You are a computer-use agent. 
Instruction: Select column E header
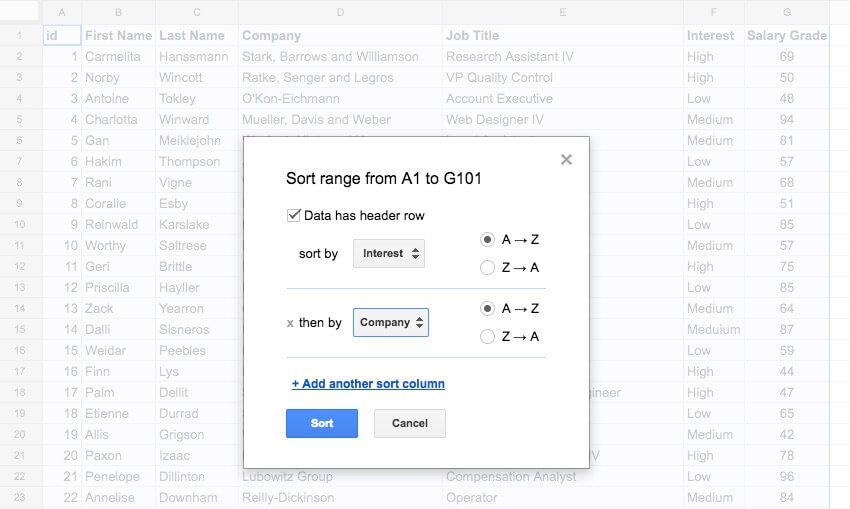click(x=563, y=12)
